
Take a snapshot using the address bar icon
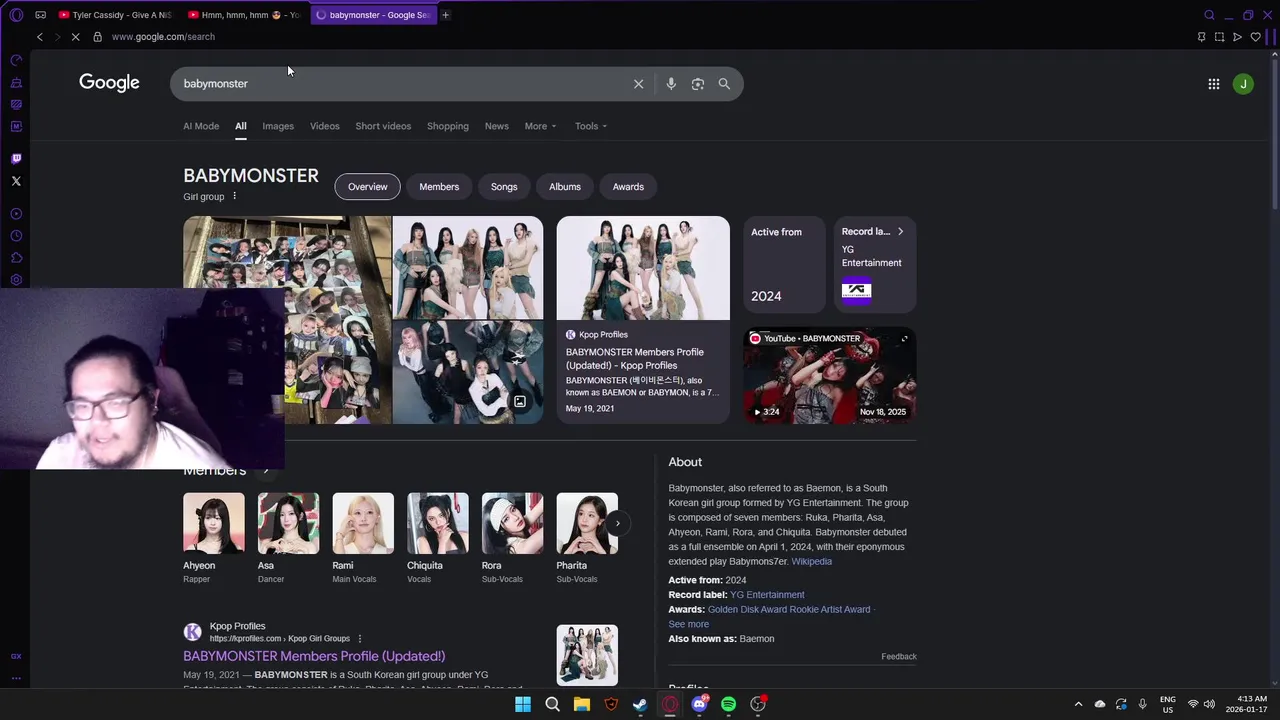click(1219, 37)
